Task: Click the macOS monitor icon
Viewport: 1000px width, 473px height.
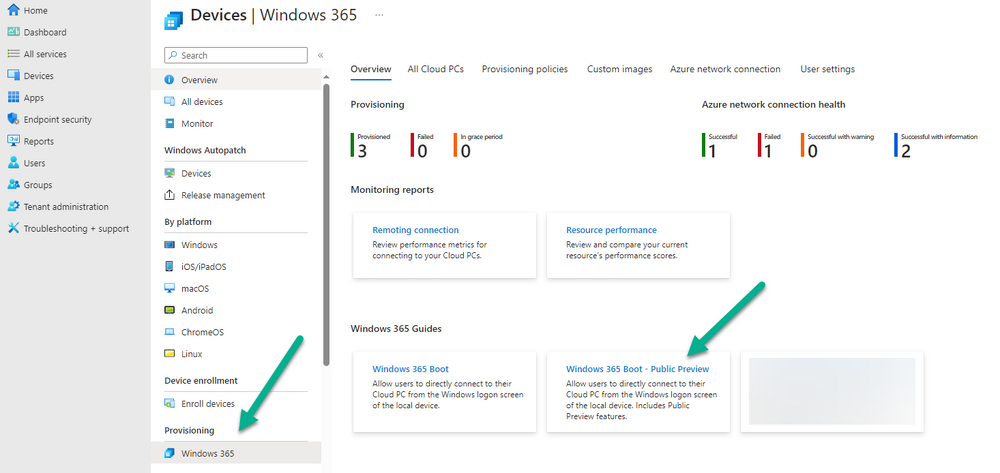Action: click(170, 289)
